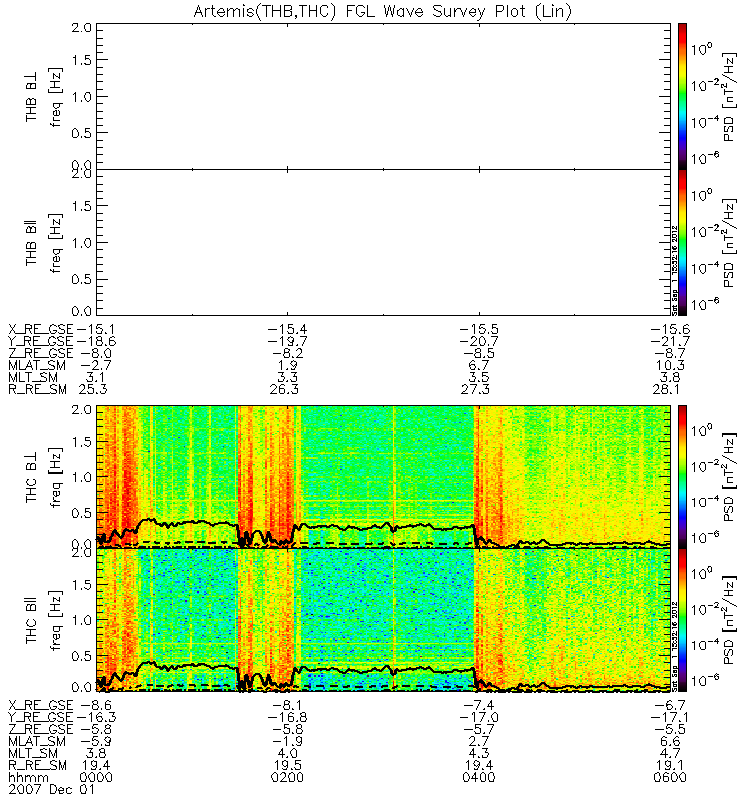Click the THB R_RE_SM value "26.3"

284,390
